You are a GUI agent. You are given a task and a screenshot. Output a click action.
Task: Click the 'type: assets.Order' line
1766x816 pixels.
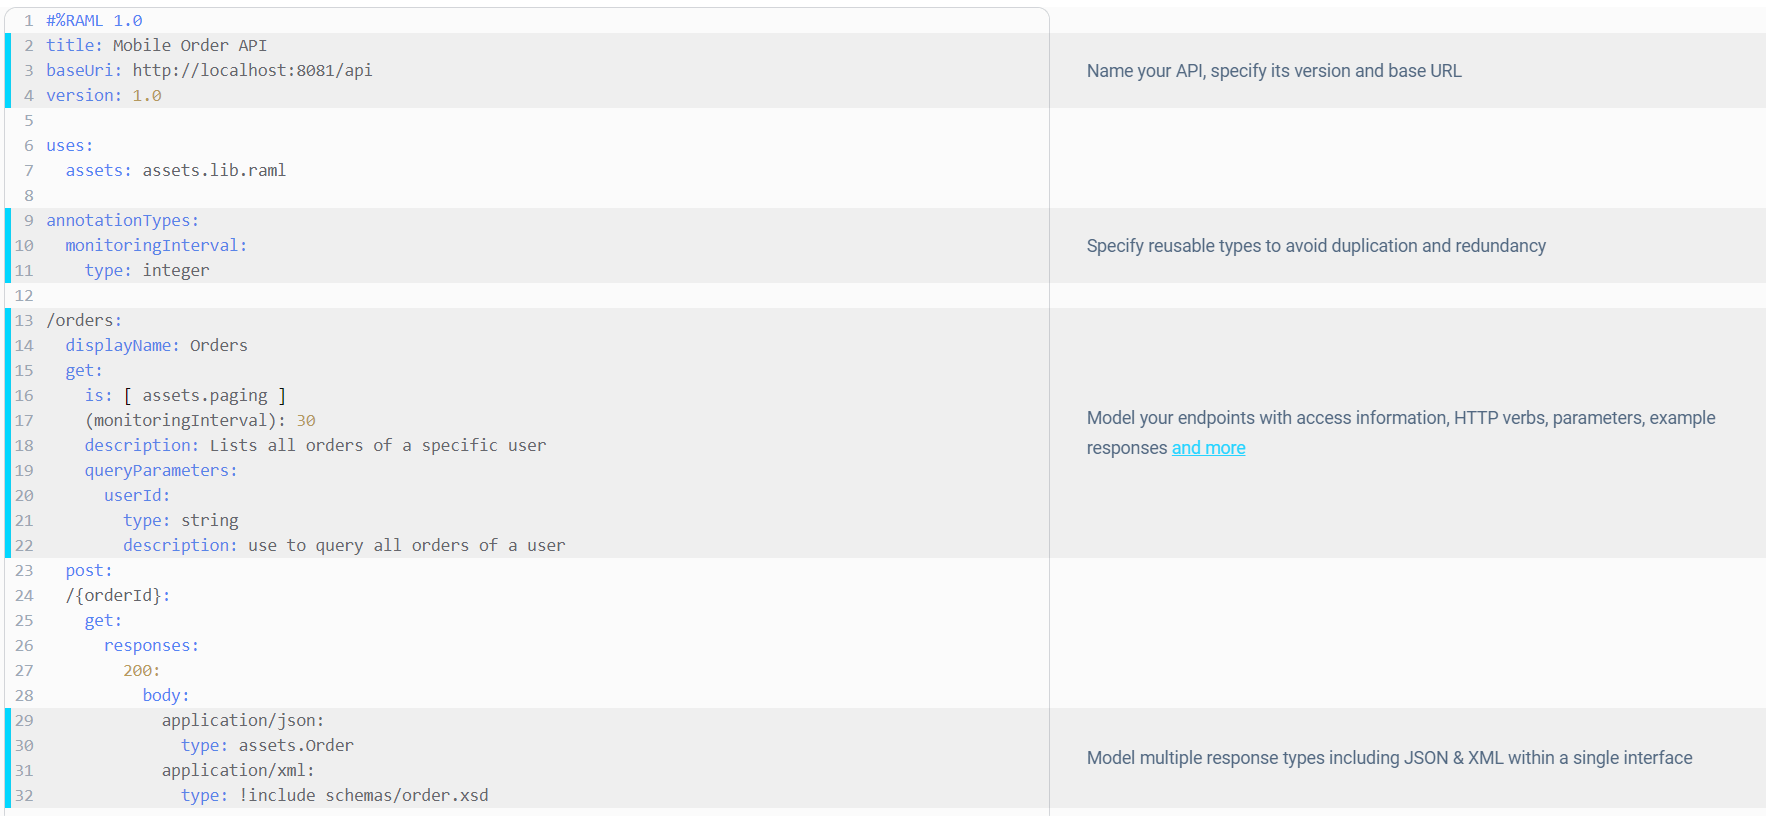[x=267, y=746]
